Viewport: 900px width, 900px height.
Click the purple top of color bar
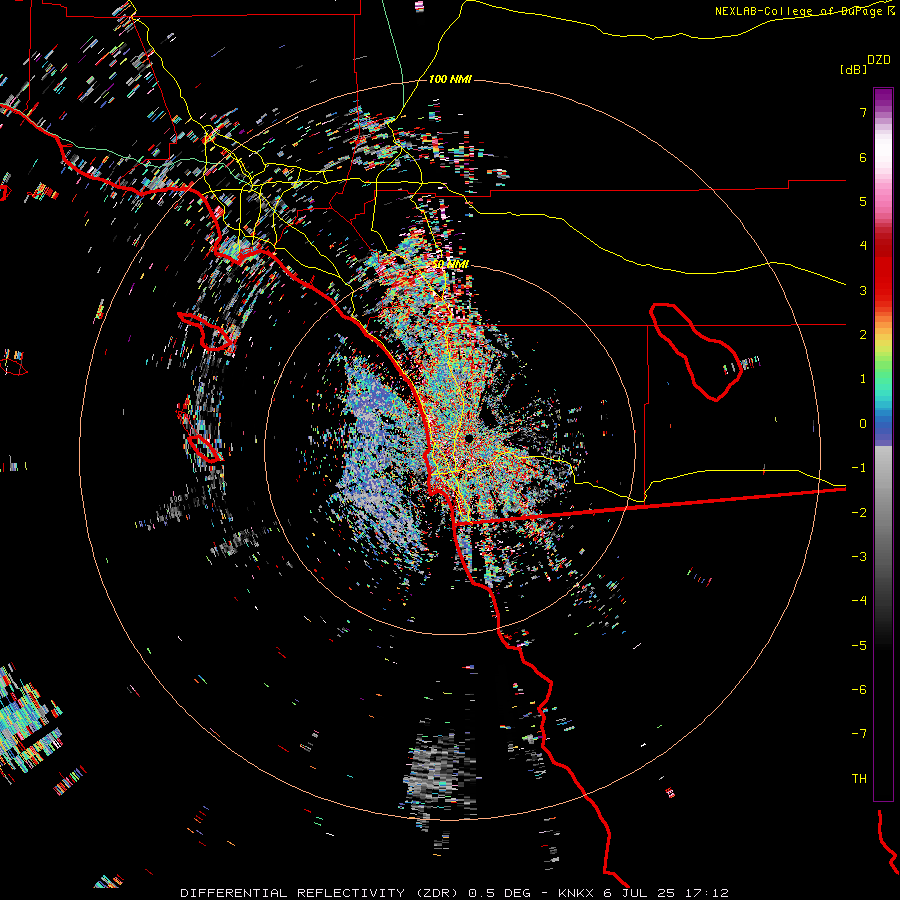tap(883, 98)
